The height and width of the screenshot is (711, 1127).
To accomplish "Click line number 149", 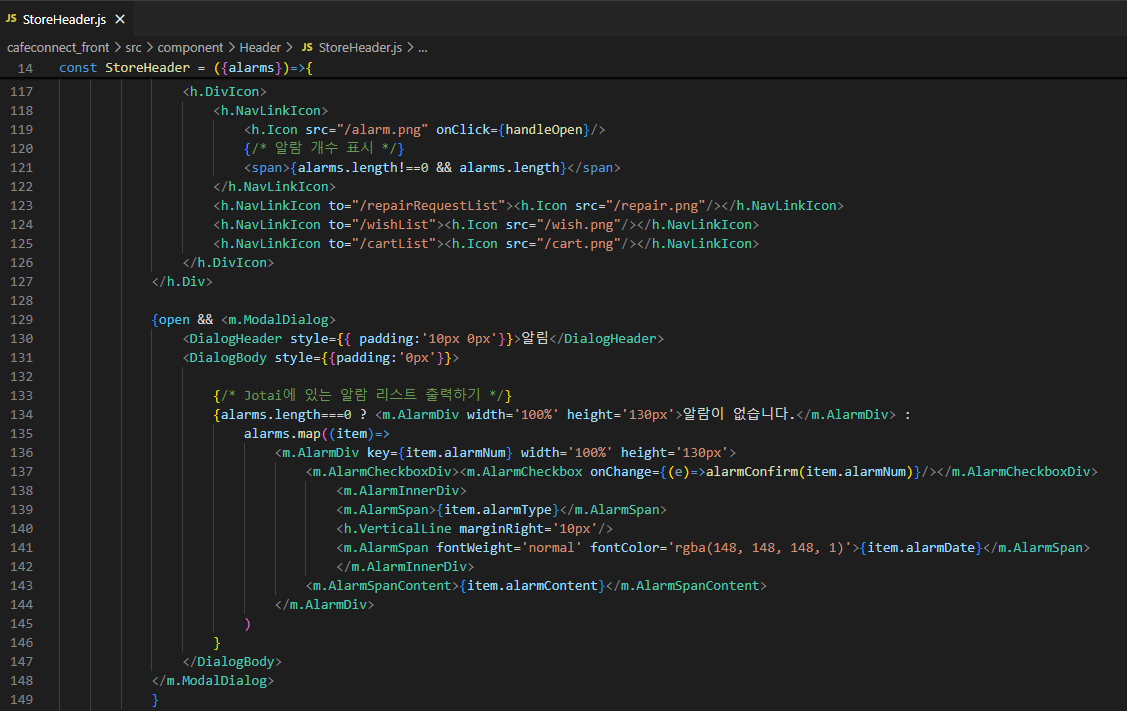I will click(22, 699).
